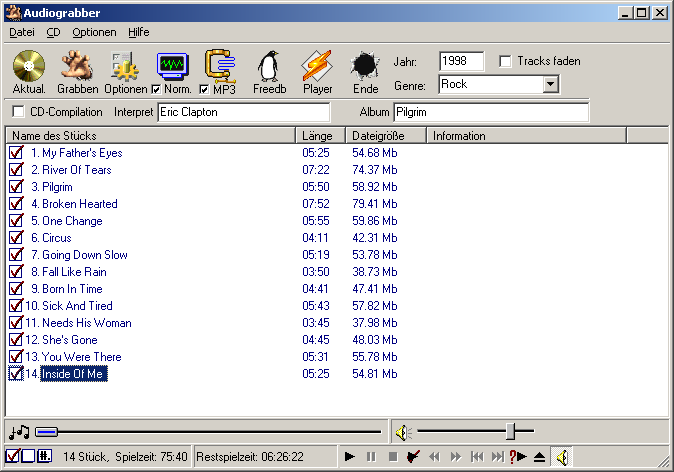
Task: Skip to next track button
Action: pos(497,457)
